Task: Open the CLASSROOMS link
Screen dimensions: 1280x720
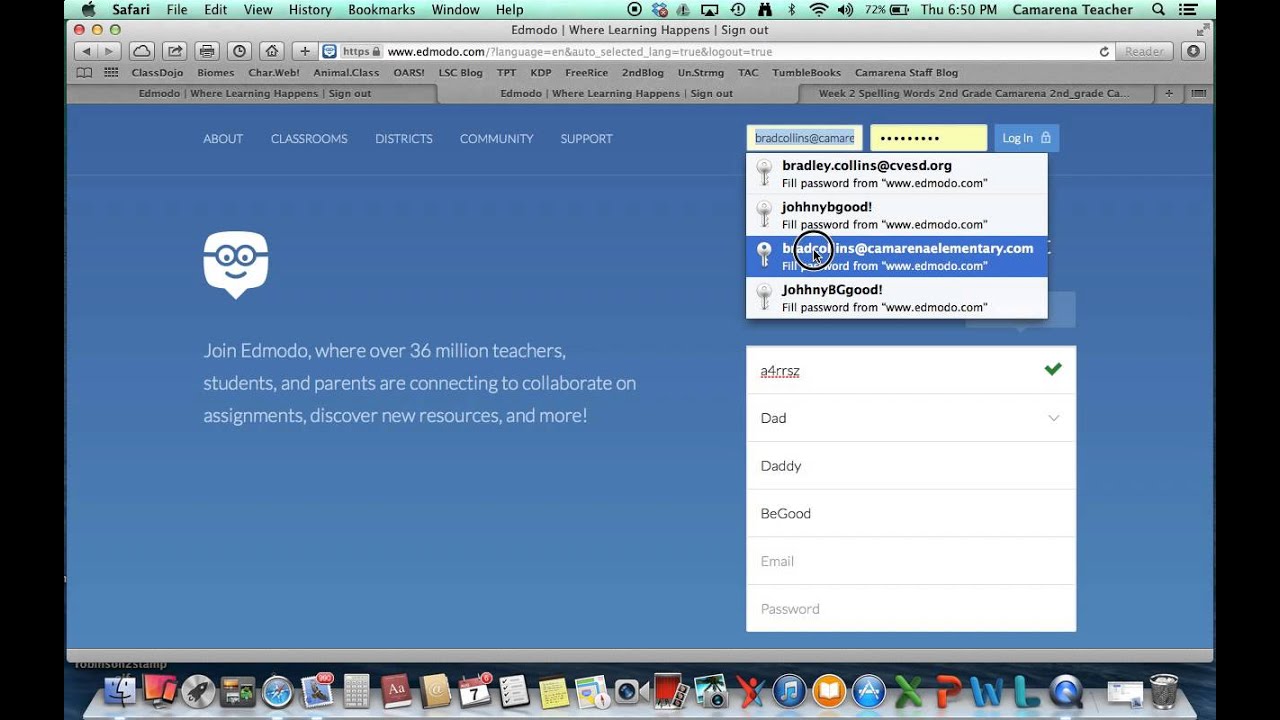Action: tap(309, 139)
